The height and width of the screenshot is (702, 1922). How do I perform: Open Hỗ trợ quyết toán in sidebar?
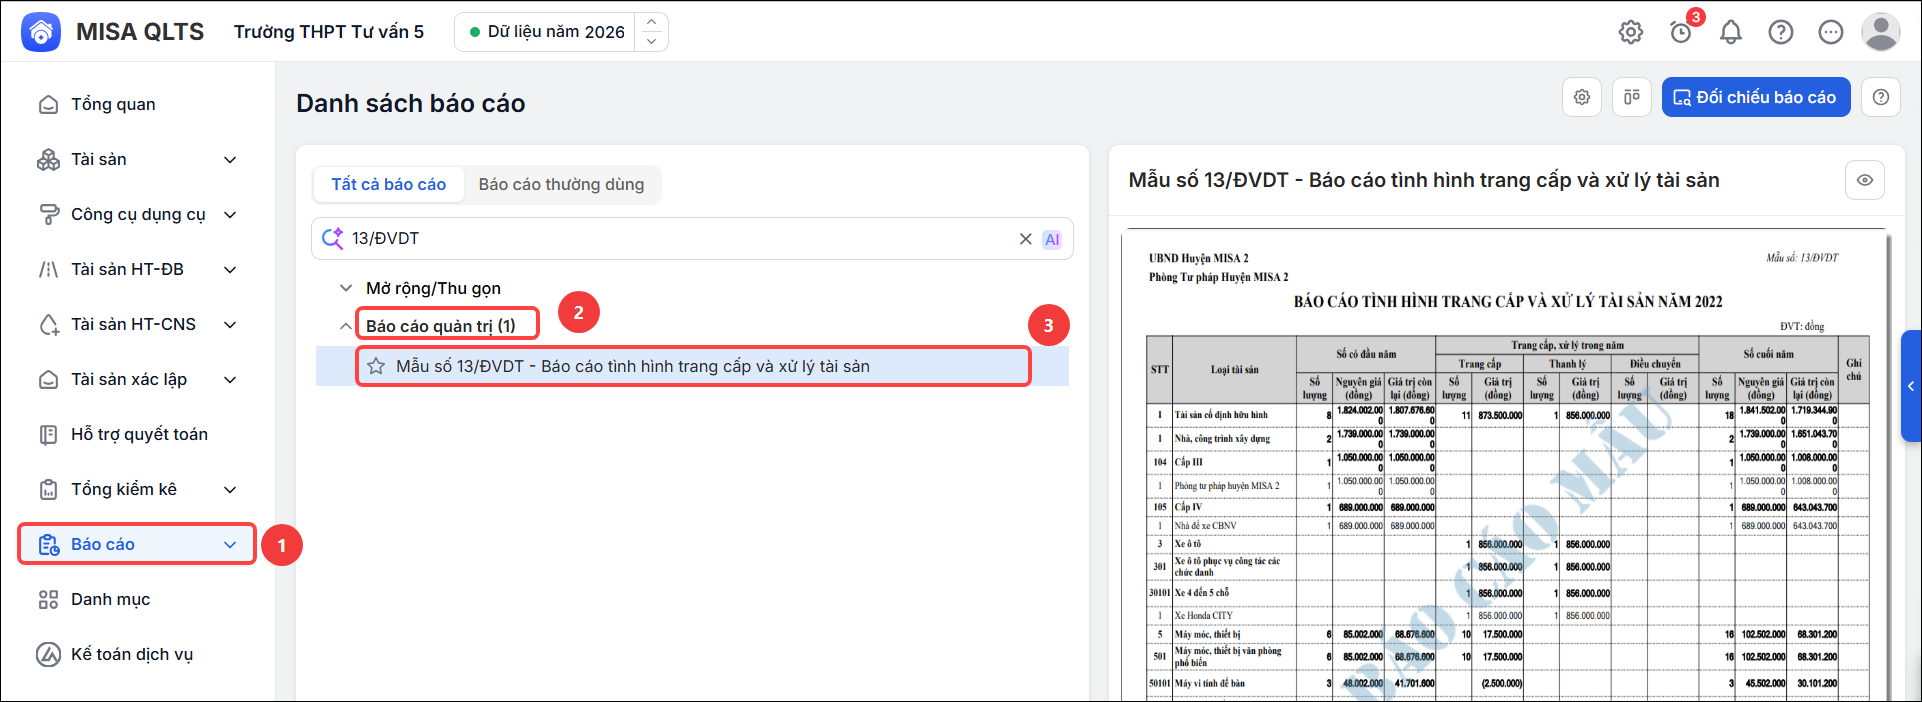click(139, 434)
